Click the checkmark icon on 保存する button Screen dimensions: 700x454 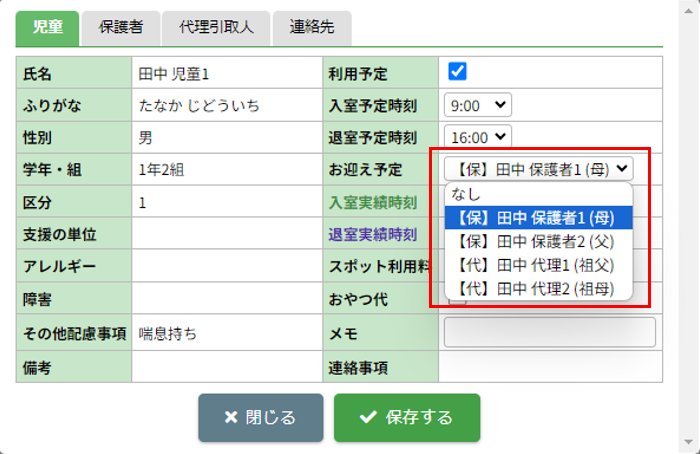(x=367, y=418)
